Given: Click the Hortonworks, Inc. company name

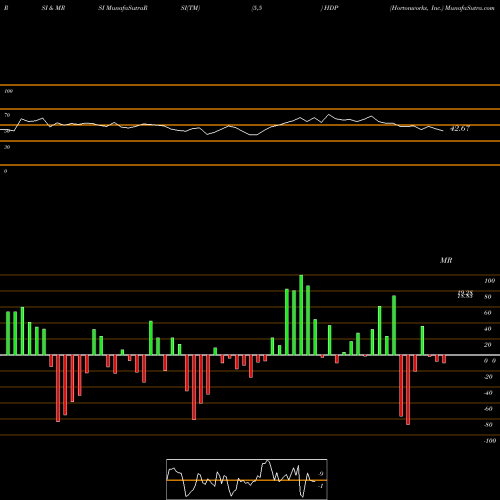Looking at the screenshot, I should pyautogui.click(x=417, y=8).
